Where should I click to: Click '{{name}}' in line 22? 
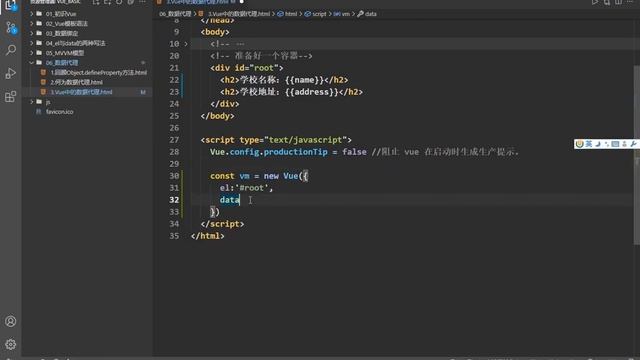click(304, 80)
